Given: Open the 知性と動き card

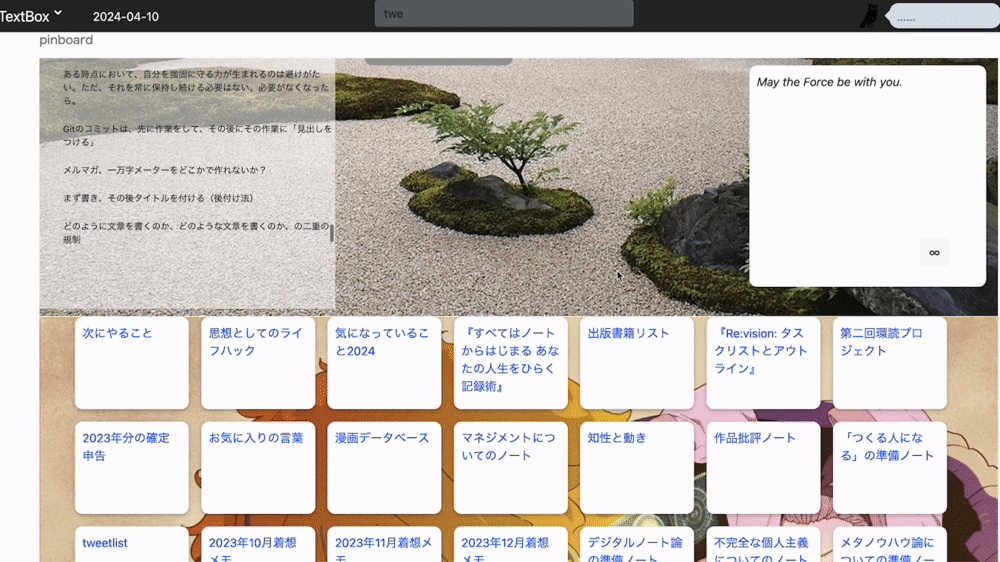Looking at the screenshot, I should tap(636, 468).
